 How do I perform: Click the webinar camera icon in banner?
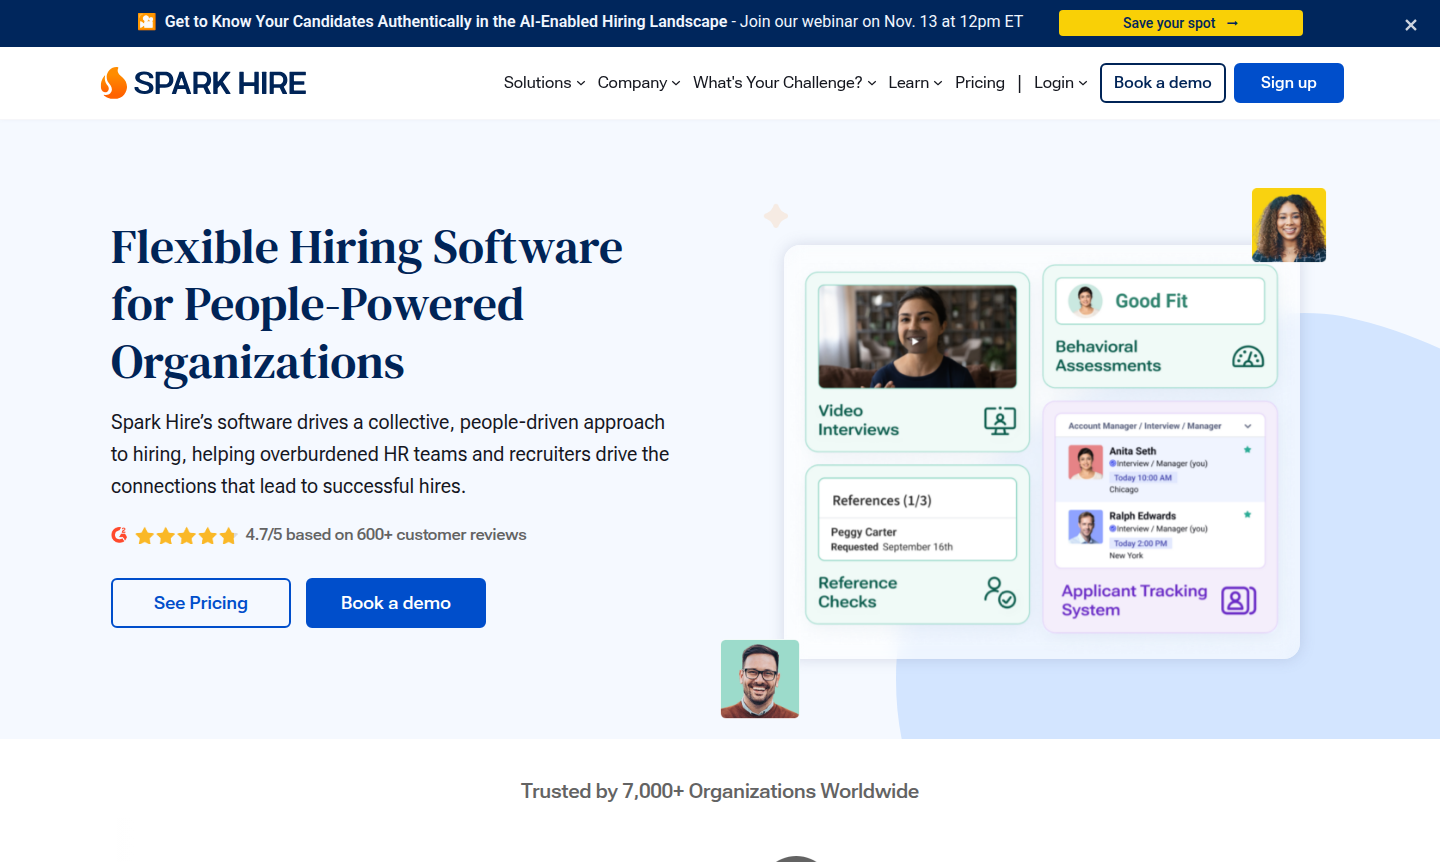pyautogui.click(x=147, y=22)
